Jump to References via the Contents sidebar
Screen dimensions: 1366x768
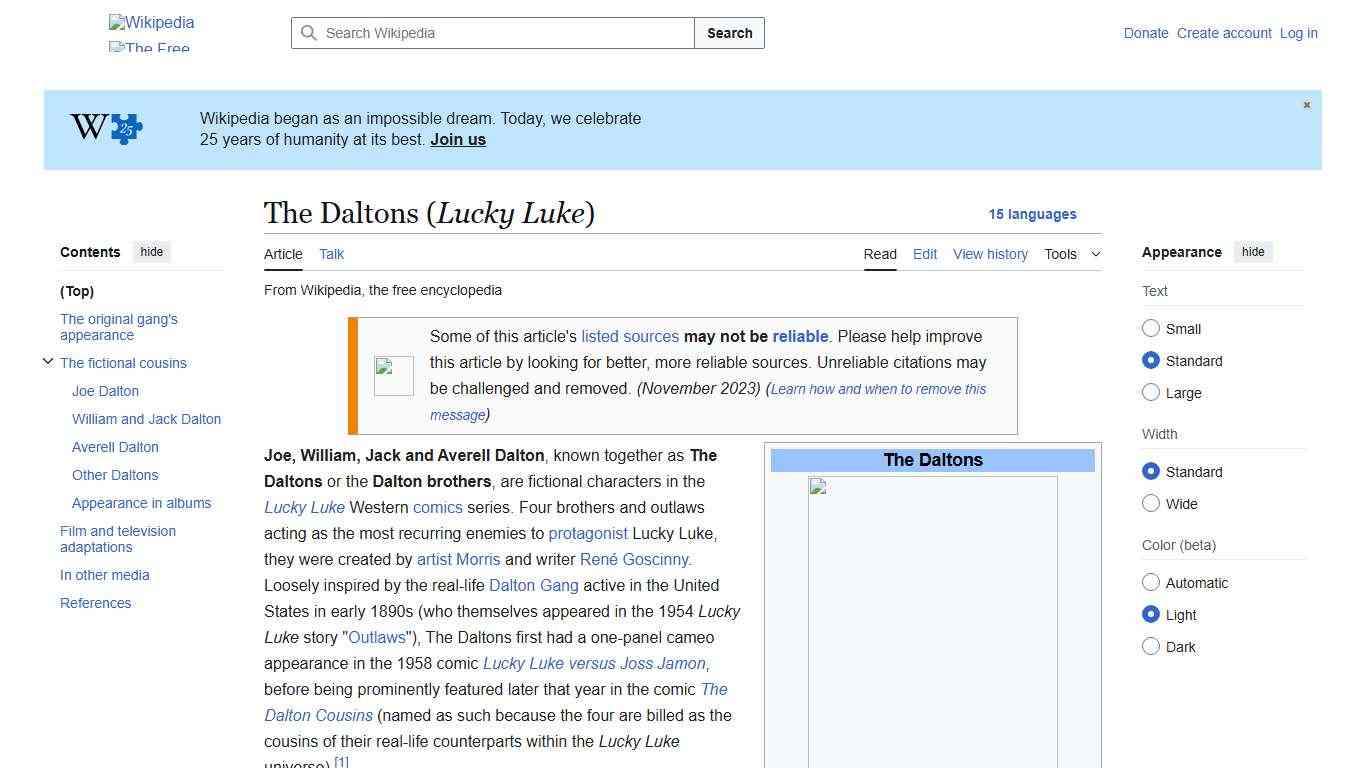click(95, 603)
